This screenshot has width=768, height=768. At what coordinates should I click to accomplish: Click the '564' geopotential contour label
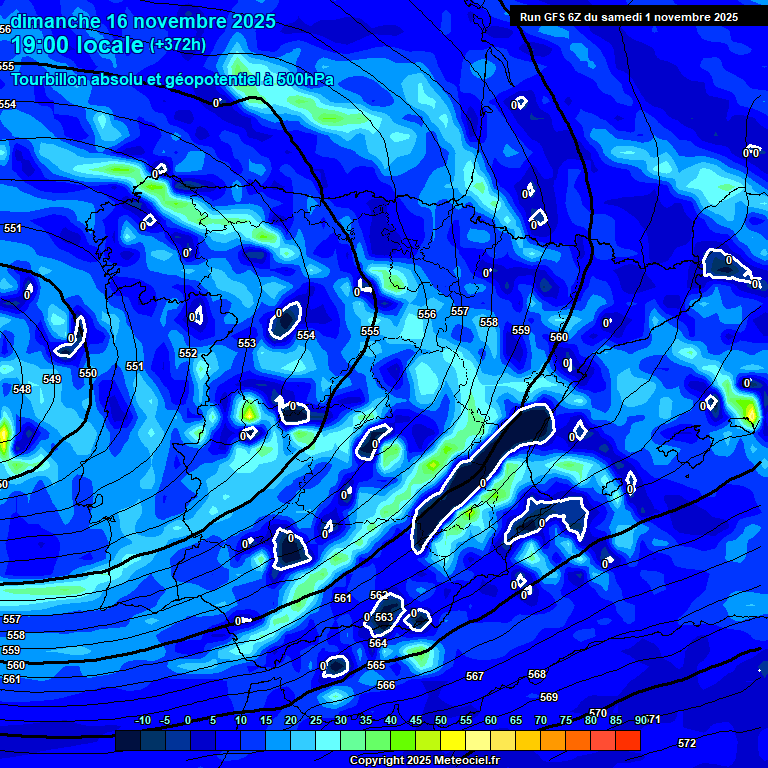(x=378, y=643)
